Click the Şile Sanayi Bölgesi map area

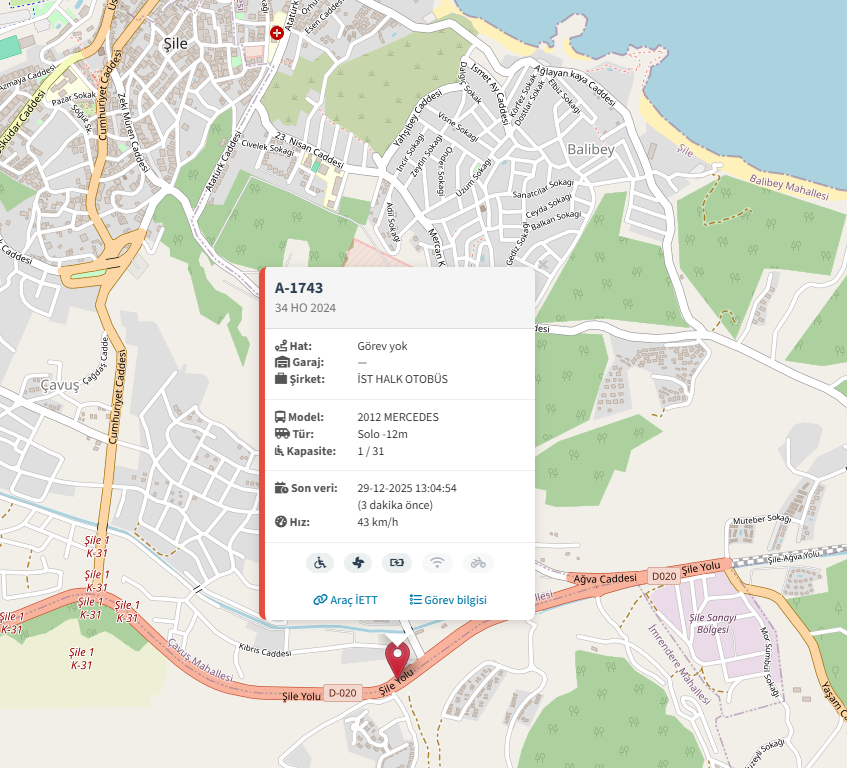tap(713, 625)
